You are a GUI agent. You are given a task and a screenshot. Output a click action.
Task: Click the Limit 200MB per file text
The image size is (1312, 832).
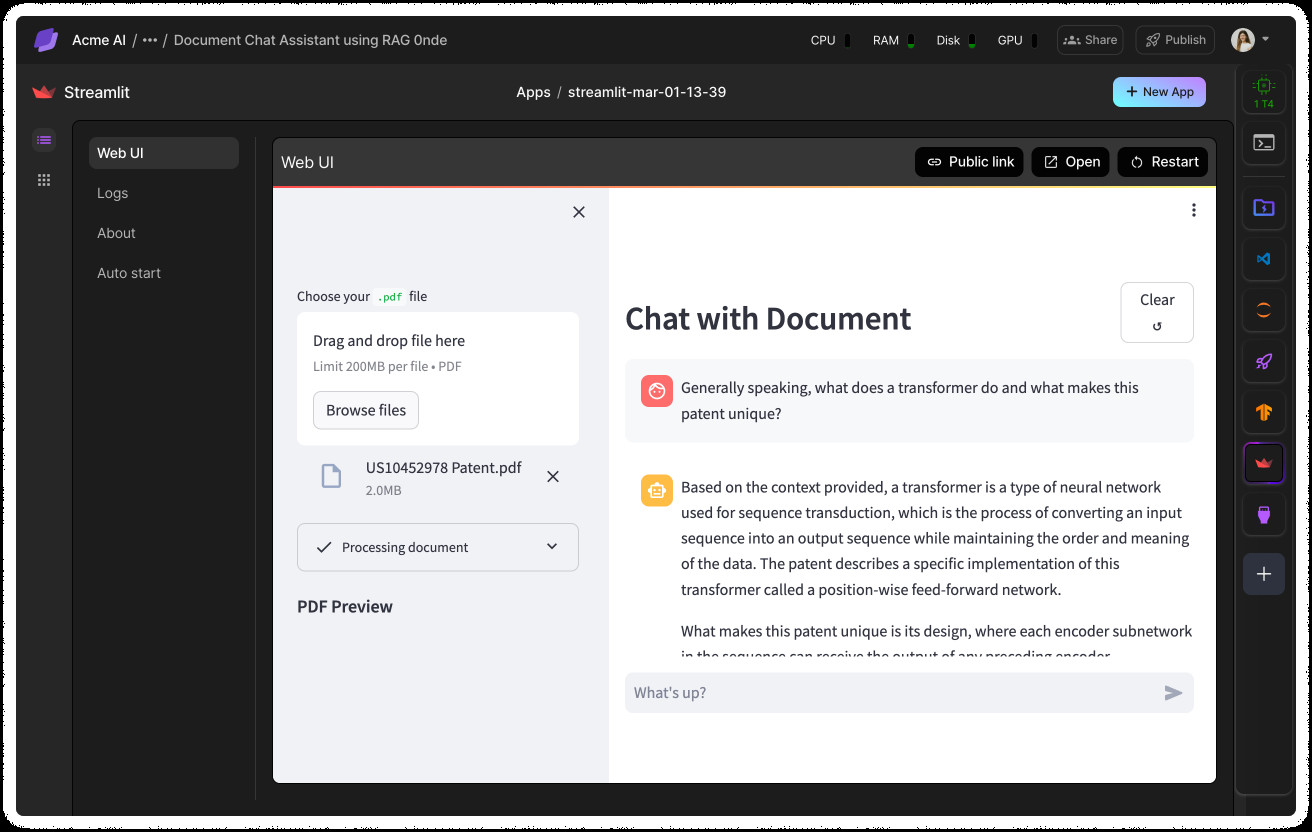pyautogui.click(x=387, y=366)
